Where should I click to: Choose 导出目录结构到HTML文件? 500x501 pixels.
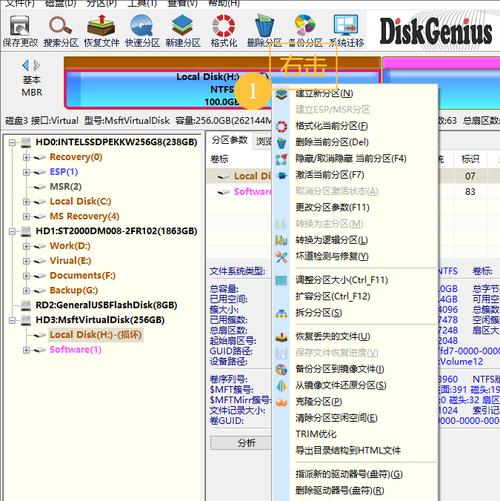pos(348,451)
